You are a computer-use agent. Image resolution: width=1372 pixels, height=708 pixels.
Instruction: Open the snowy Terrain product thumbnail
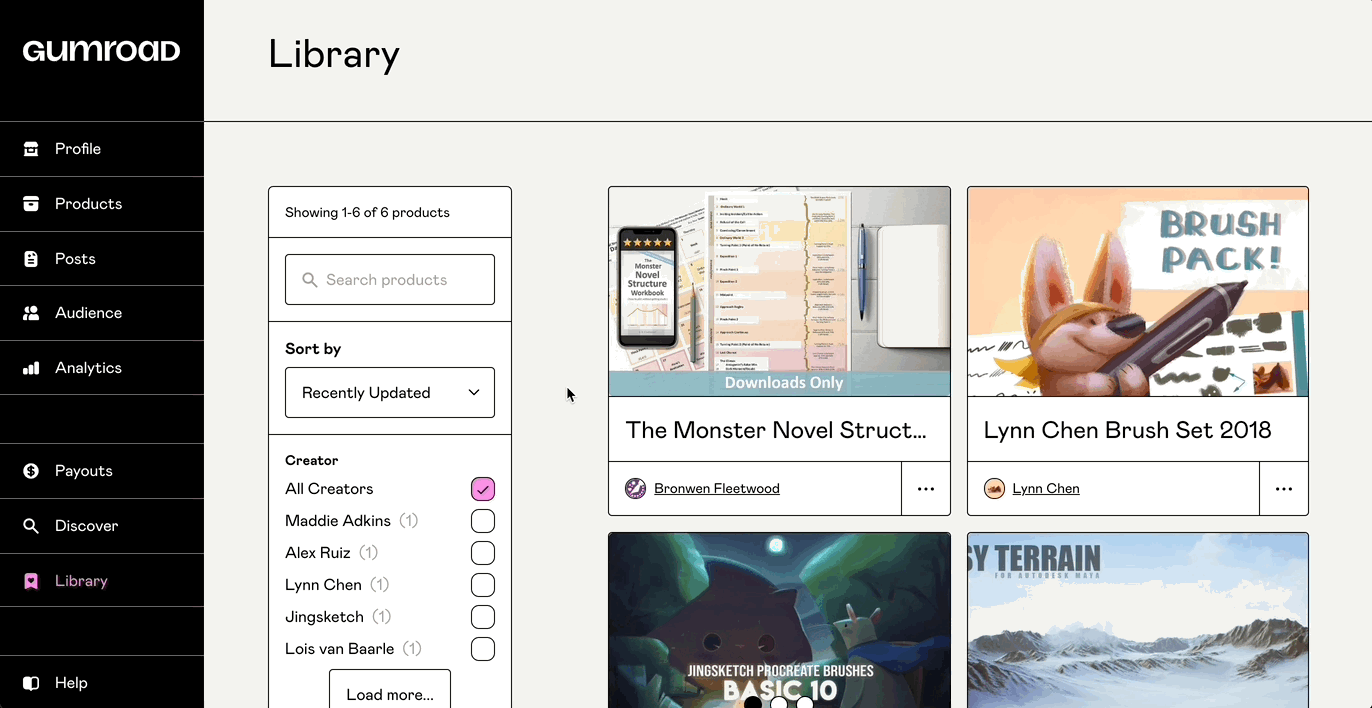pyautogui.click(x=1138, y=620)
